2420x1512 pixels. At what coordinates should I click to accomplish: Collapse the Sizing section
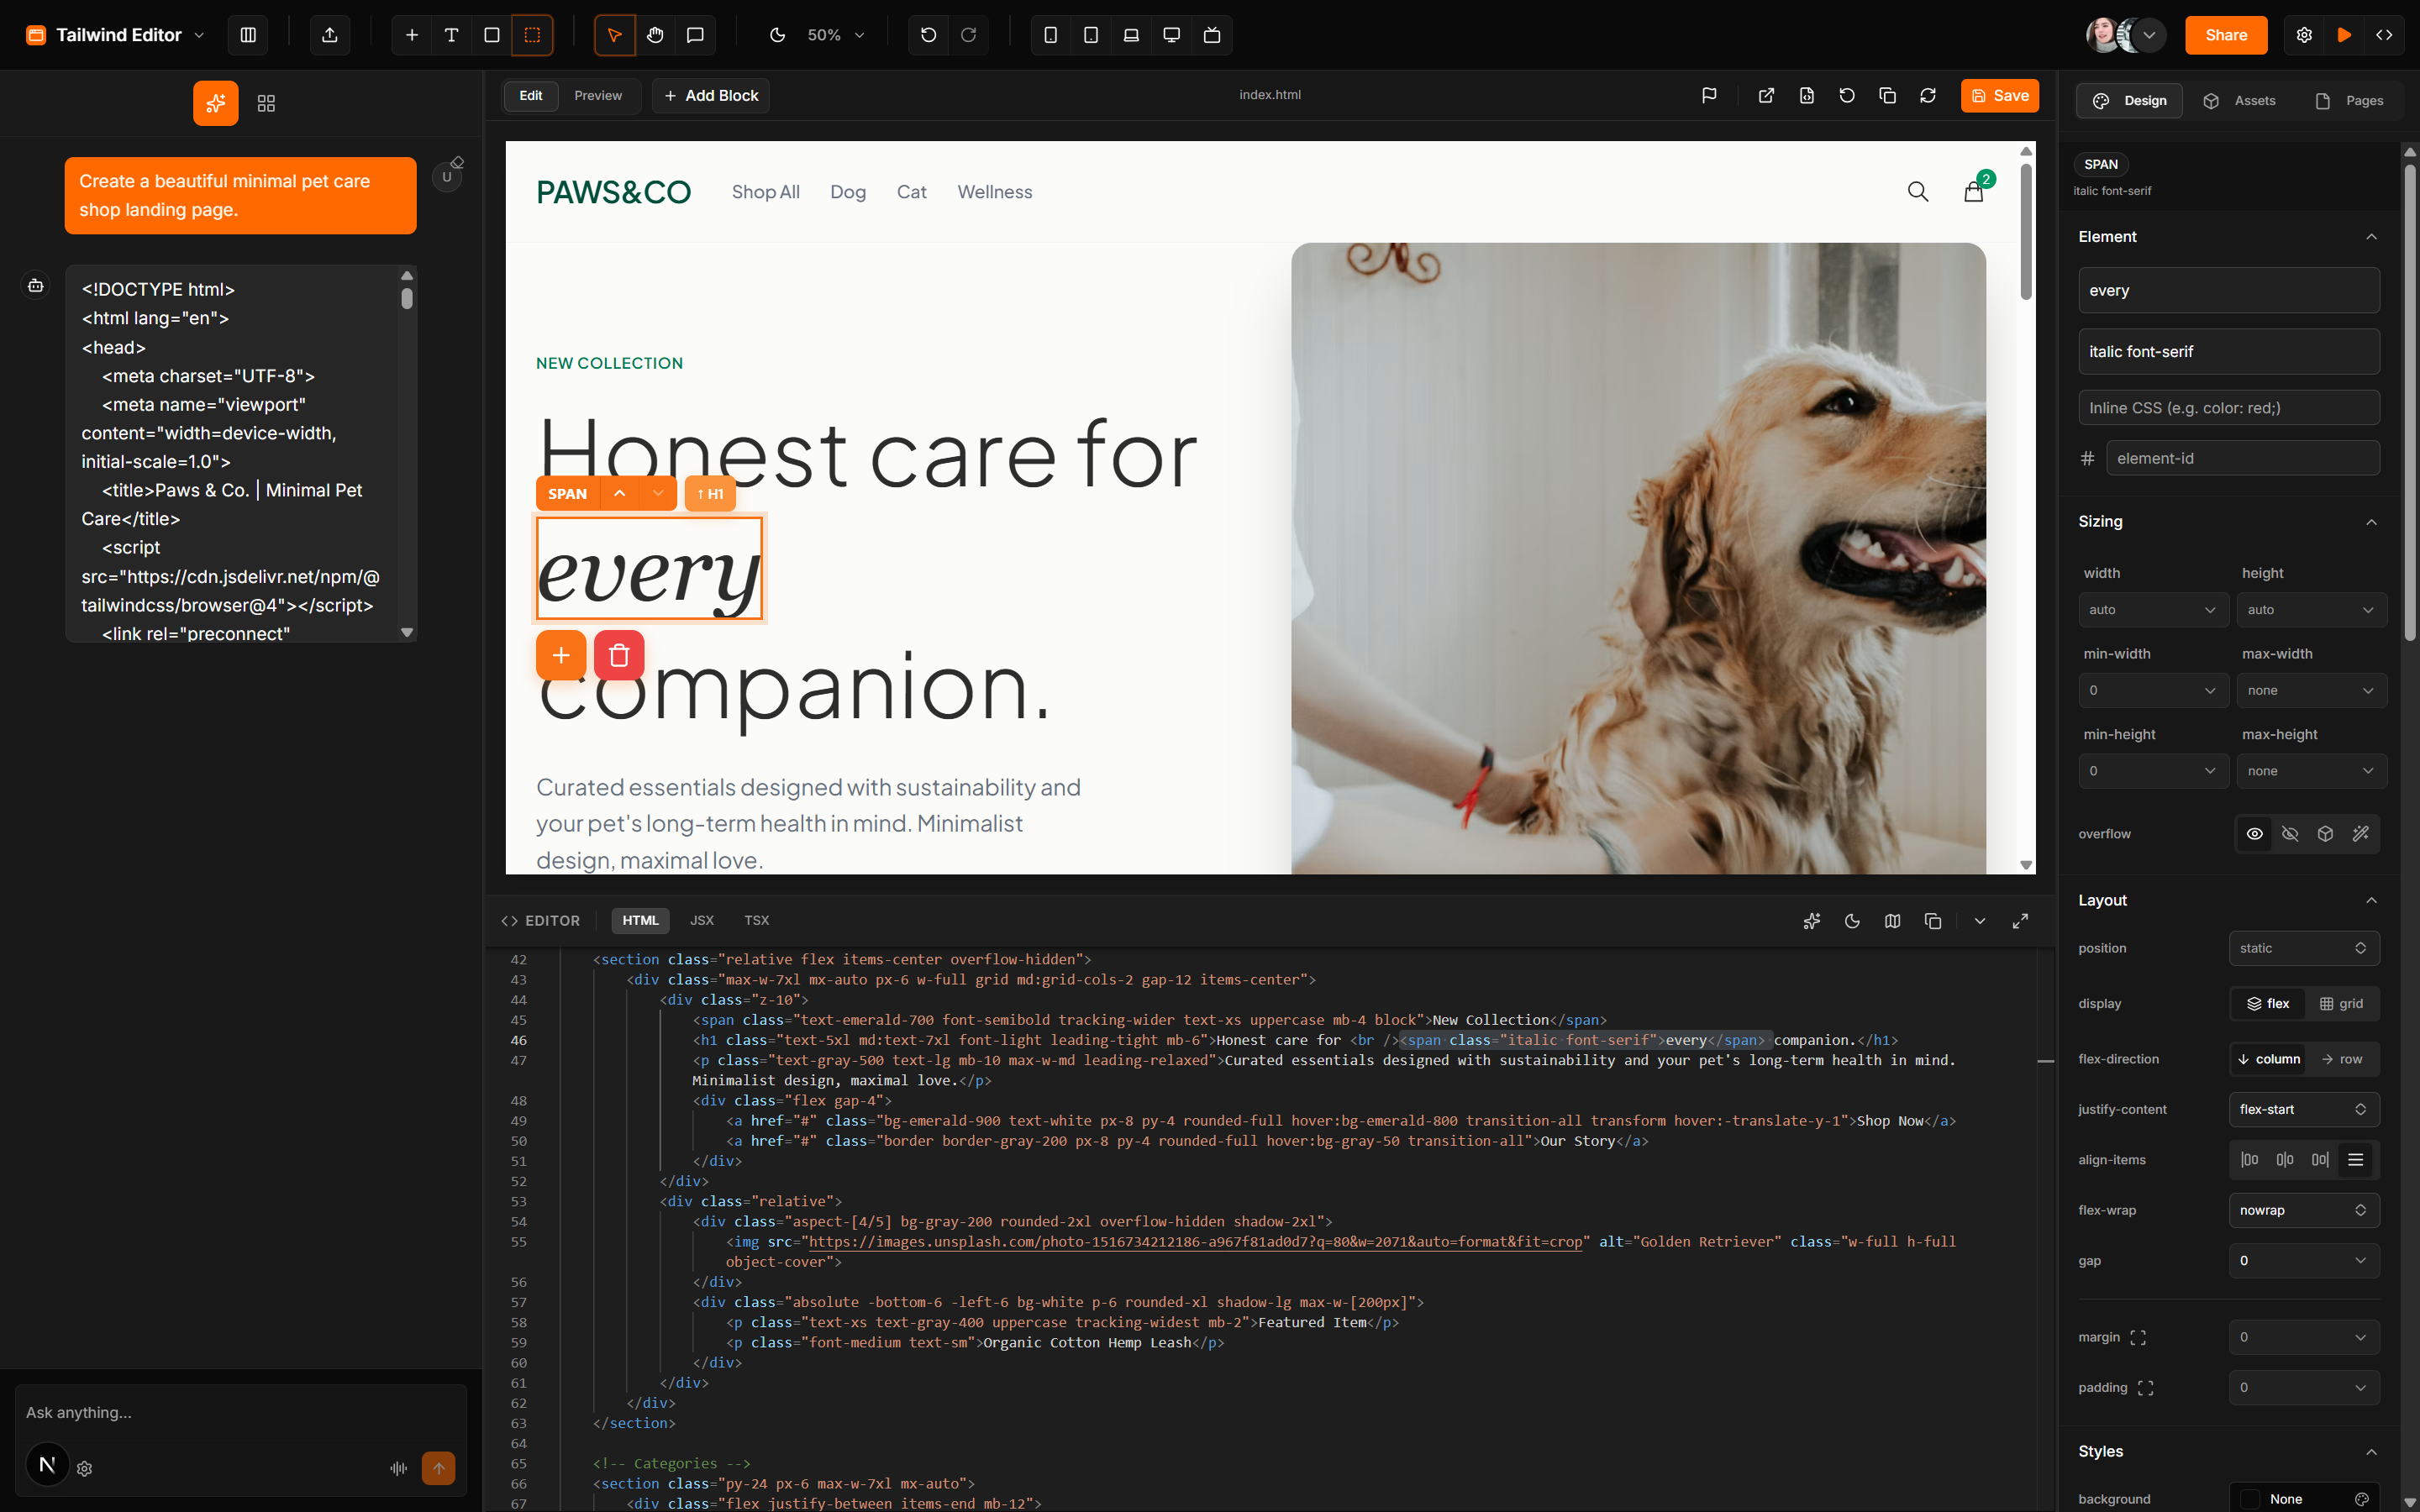coord(2371,522)
